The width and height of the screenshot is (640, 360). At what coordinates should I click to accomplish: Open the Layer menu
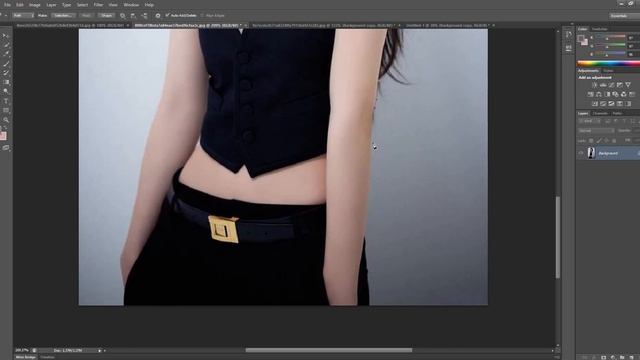pos(51,5)
